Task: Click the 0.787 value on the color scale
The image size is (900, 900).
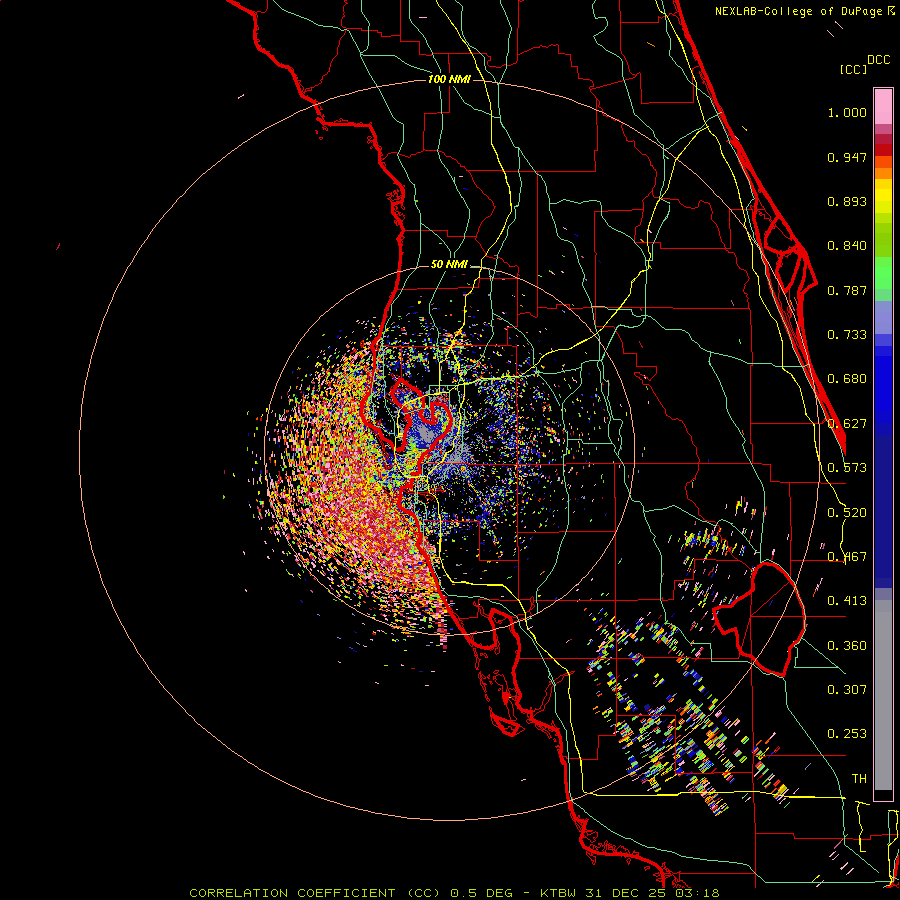Action: coord(847,290)
